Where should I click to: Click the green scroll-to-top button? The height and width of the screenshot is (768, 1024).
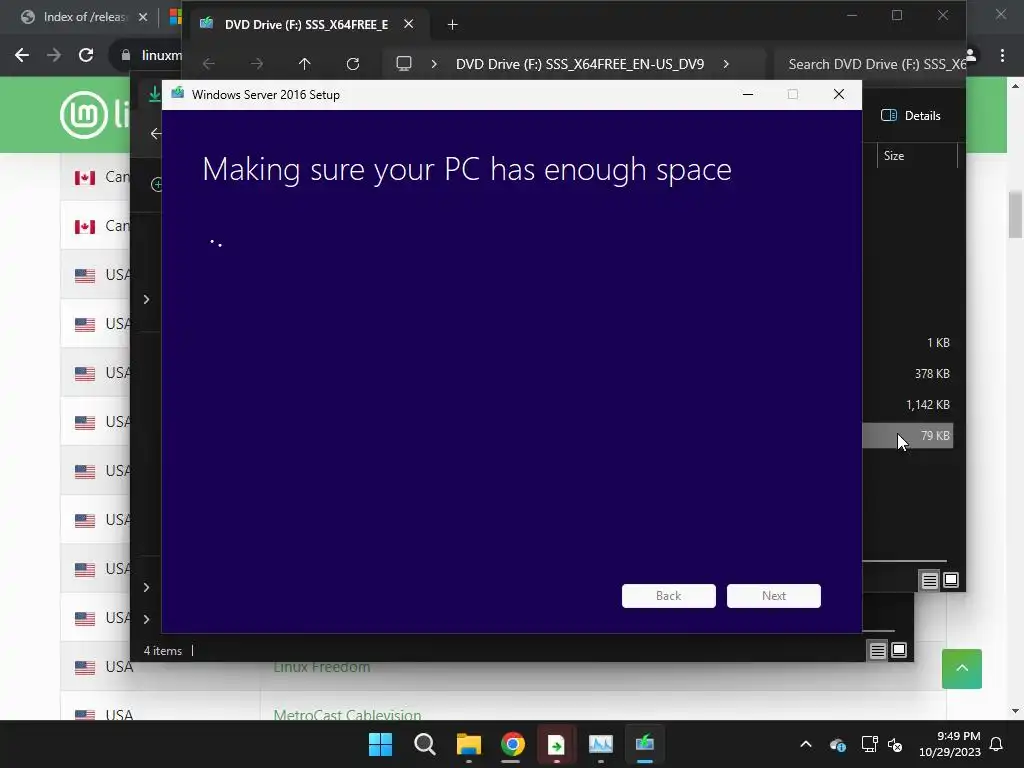coord(961,669)
